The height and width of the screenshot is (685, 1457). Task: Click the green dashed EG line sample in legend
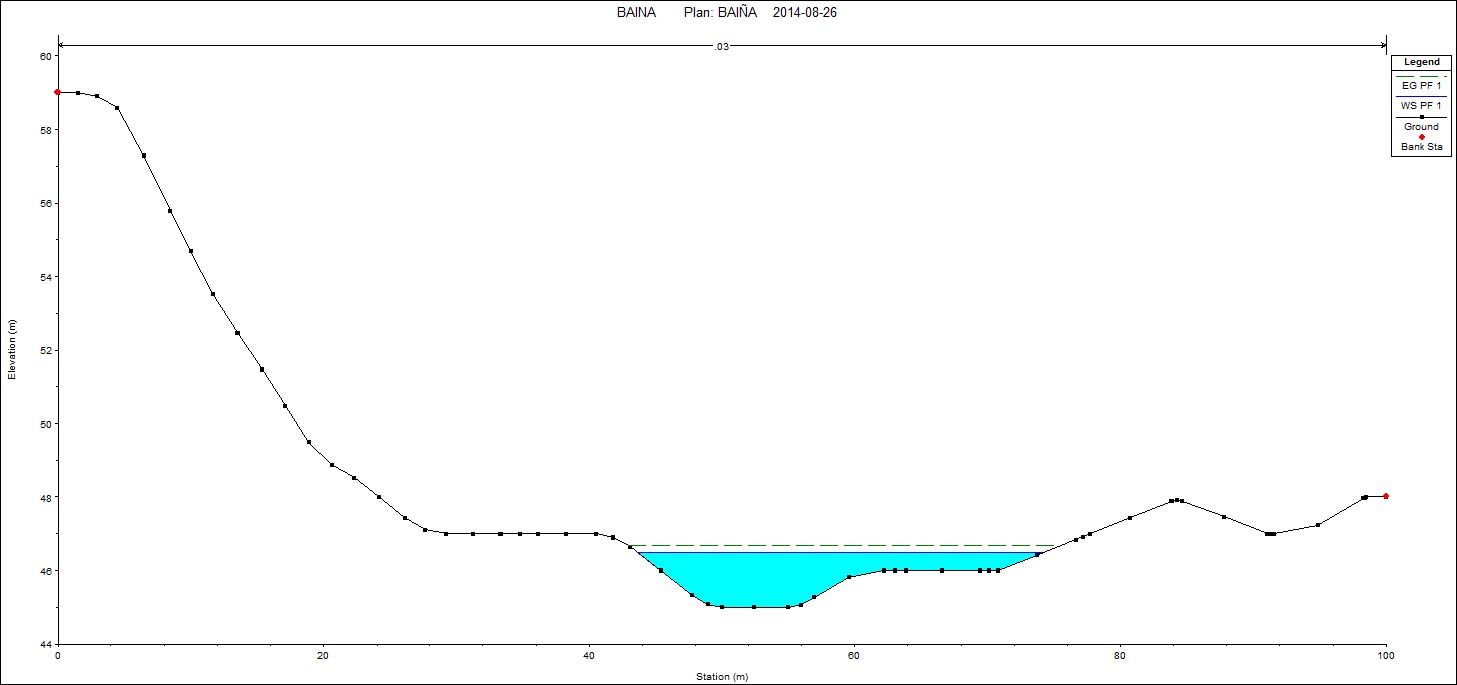[1421, 76]
